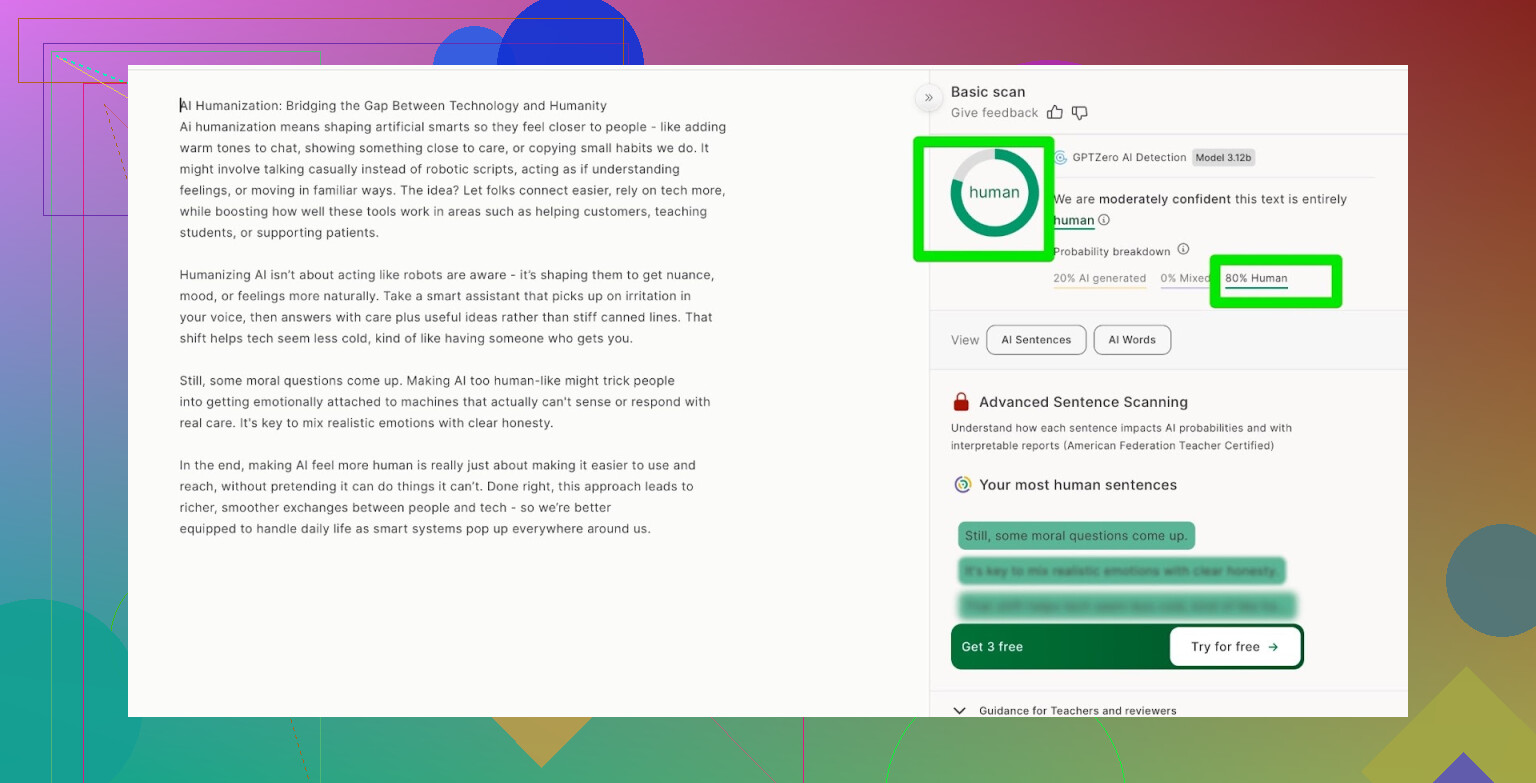
Task: Click the red lock icon for Advanced Scanning
Action: 961,402
